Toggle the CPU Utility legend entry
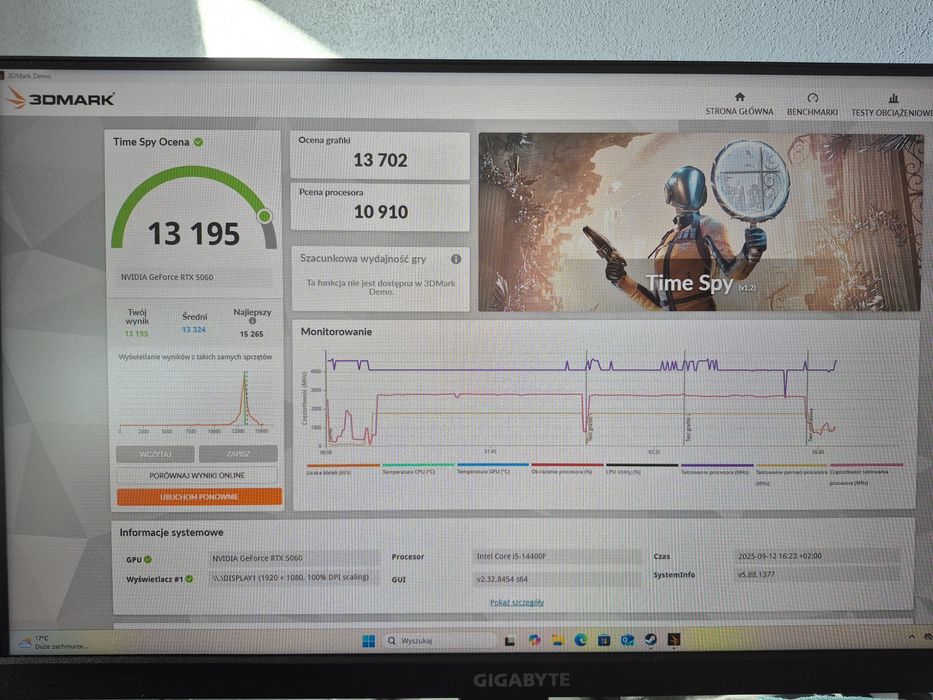The width and height of the screenshot is (933, 700). [x=641, y=469]
